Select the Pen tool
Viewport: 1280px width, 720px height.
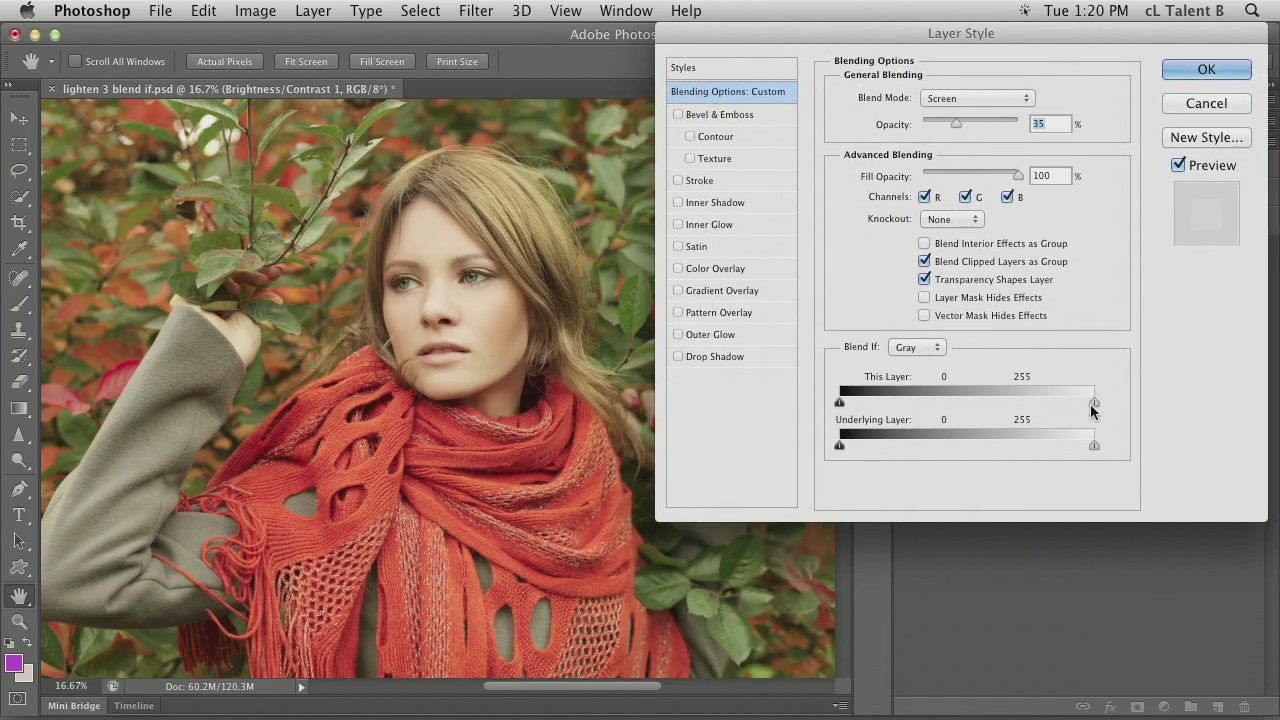19,490
